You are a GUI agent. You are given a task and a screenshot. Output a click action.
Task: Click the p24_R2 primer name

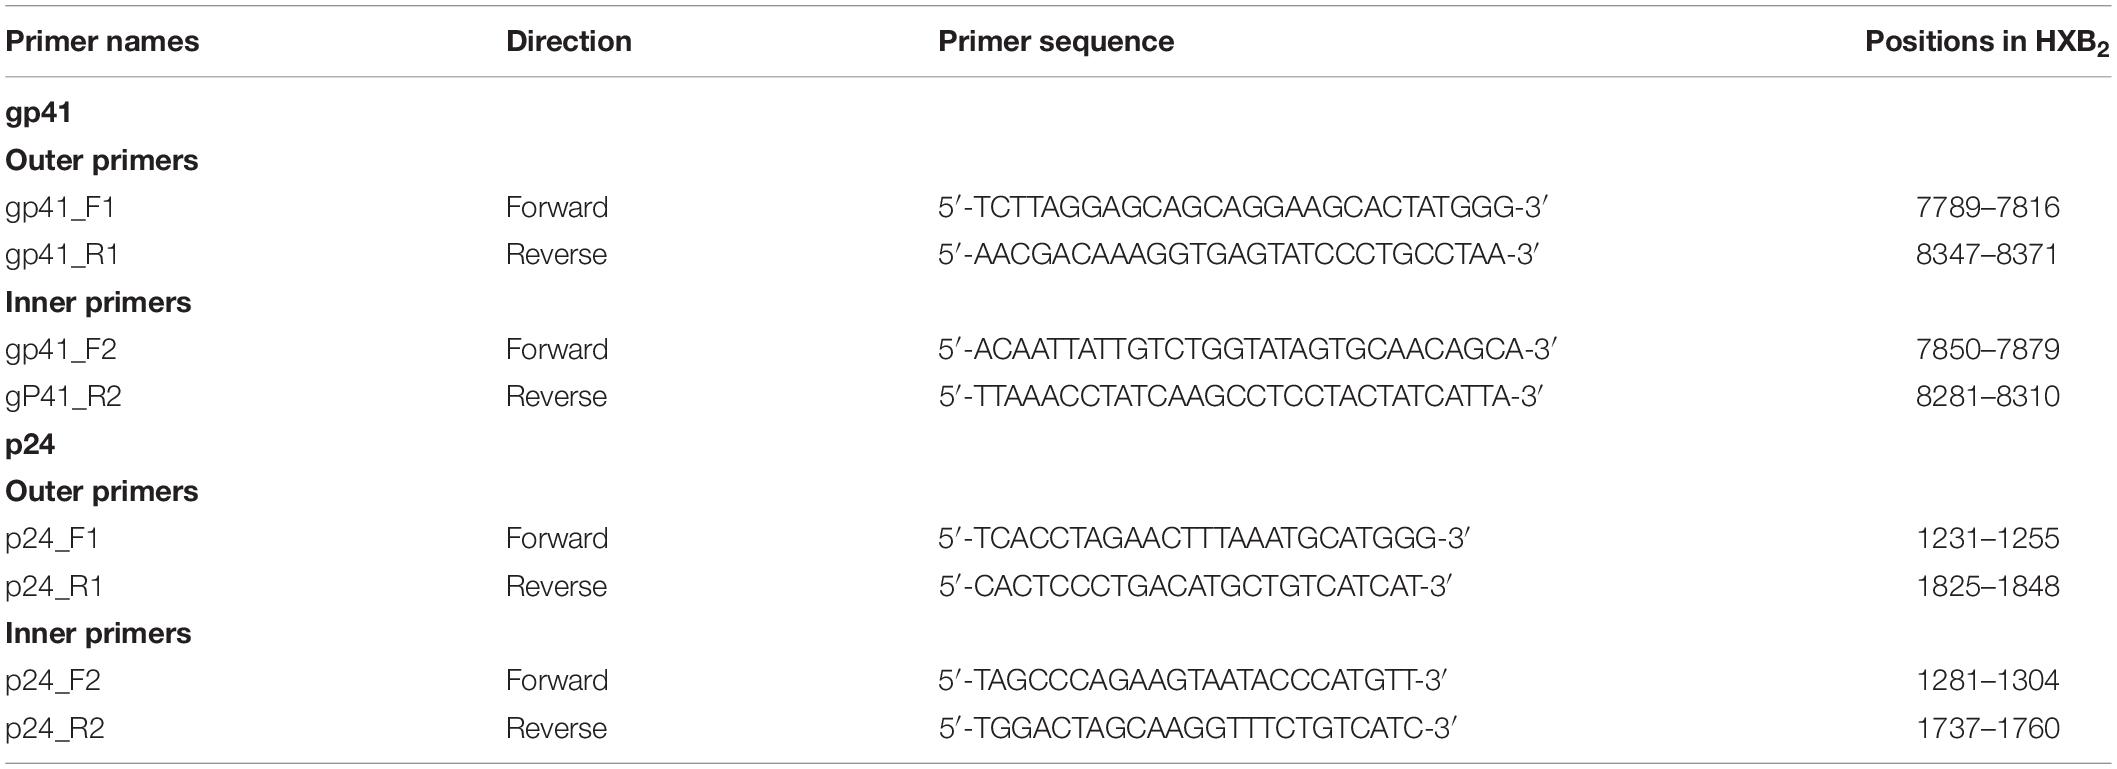pyautogui.click(x=55, y=729)
